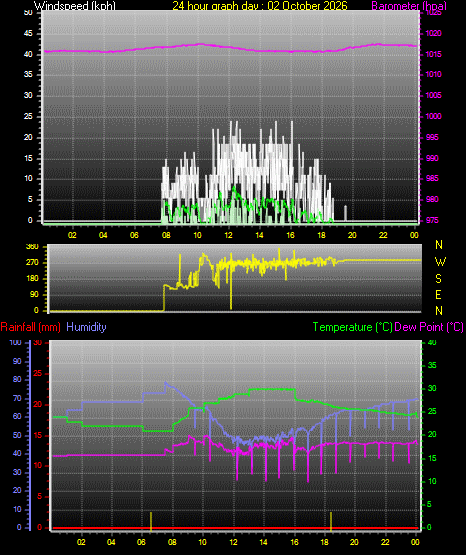Click the '270' wind direction axis value
The image size is (466, 555).
(x=32, y=263)
